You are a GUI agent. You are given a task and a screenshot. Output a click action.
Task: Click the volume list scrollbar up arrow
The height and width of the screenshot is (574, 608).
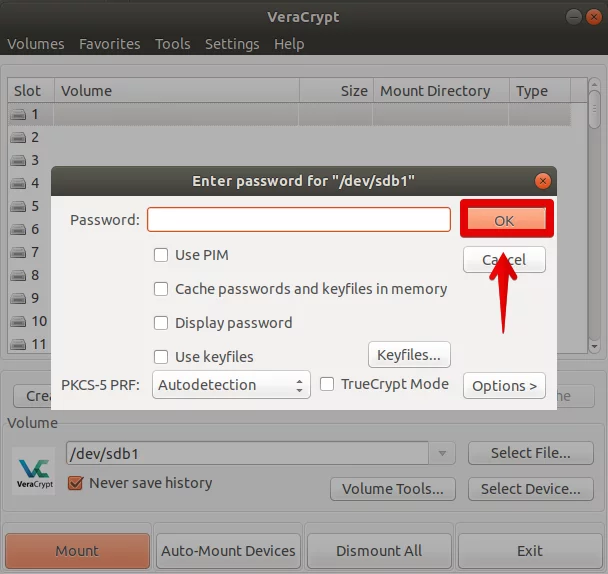pos(594,84)
